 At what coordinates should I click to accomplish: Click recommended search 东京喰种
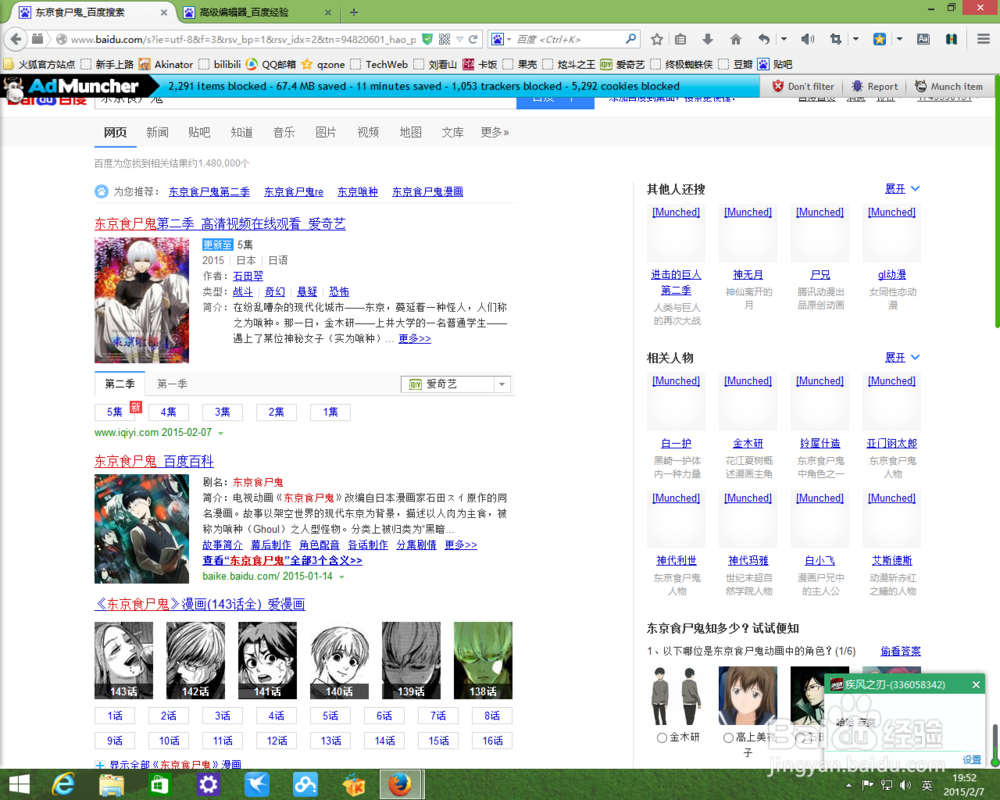click(x=358, y=191)
